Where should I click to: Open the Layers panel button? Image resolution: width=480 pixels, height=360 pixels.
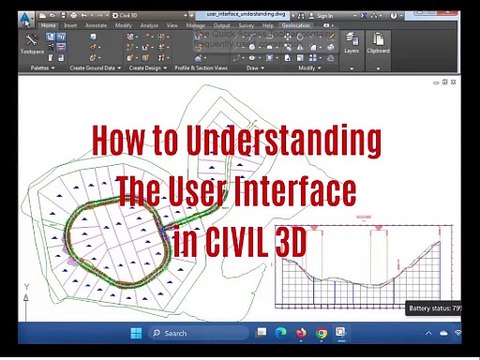[x=352, y=43]
